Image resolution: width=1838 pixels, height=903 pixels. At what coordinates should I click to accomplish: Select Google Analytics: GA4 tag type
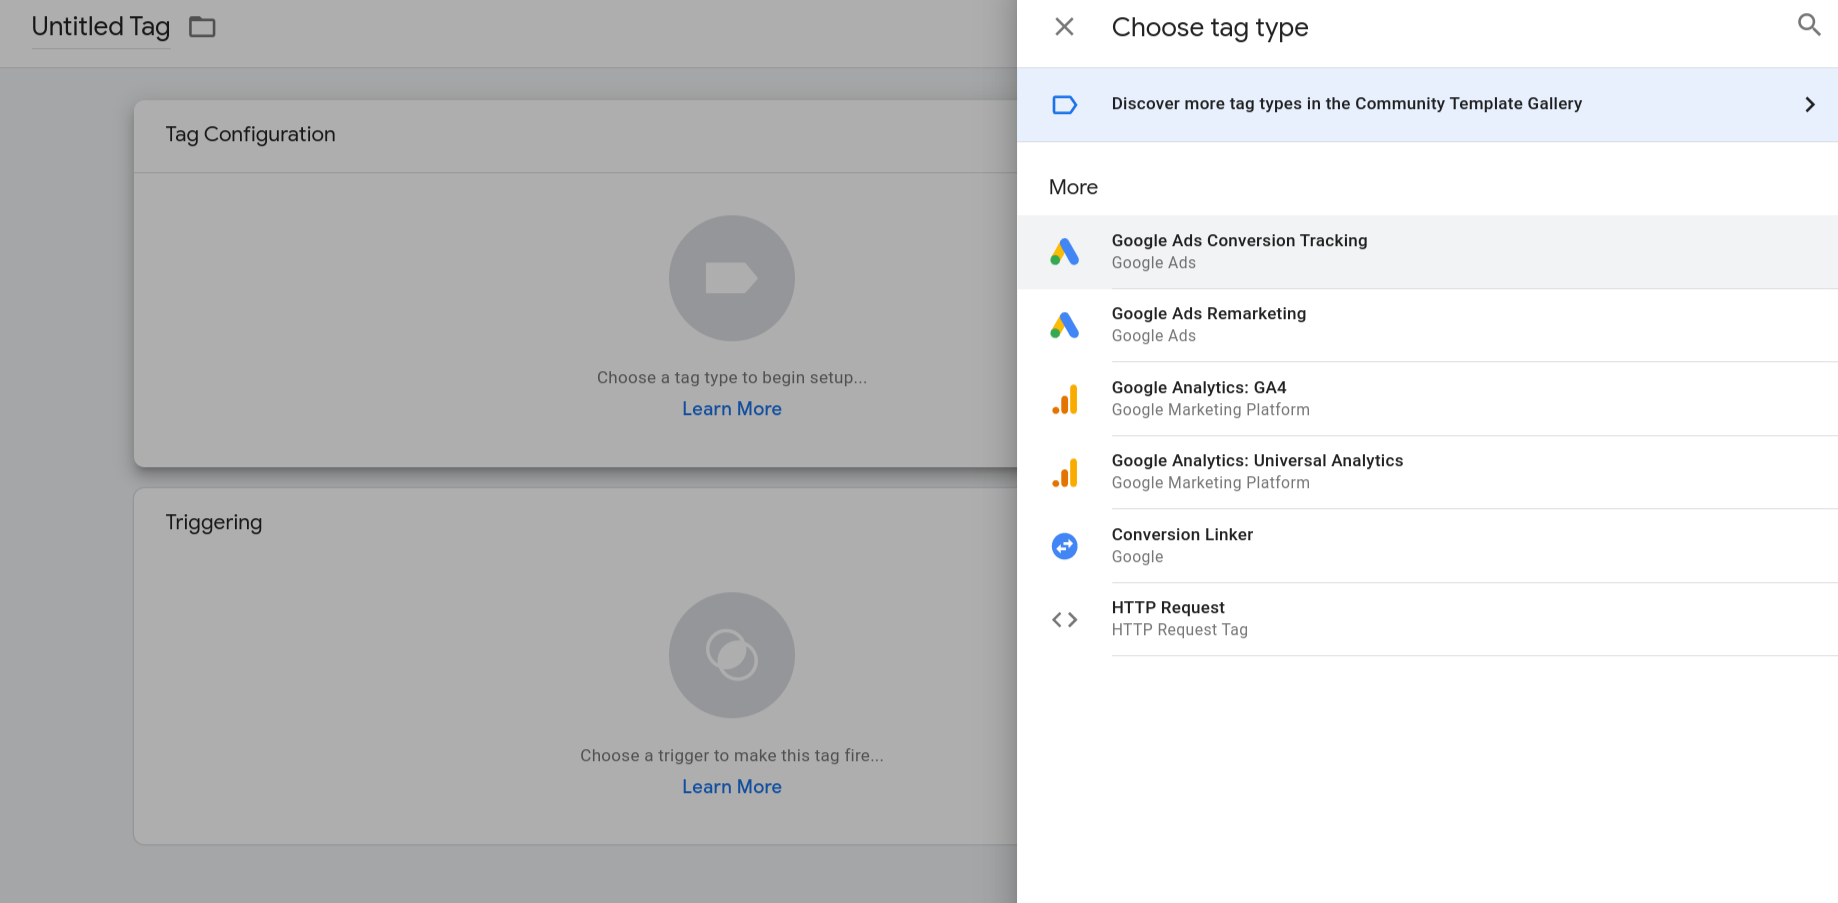[1199, 398]
